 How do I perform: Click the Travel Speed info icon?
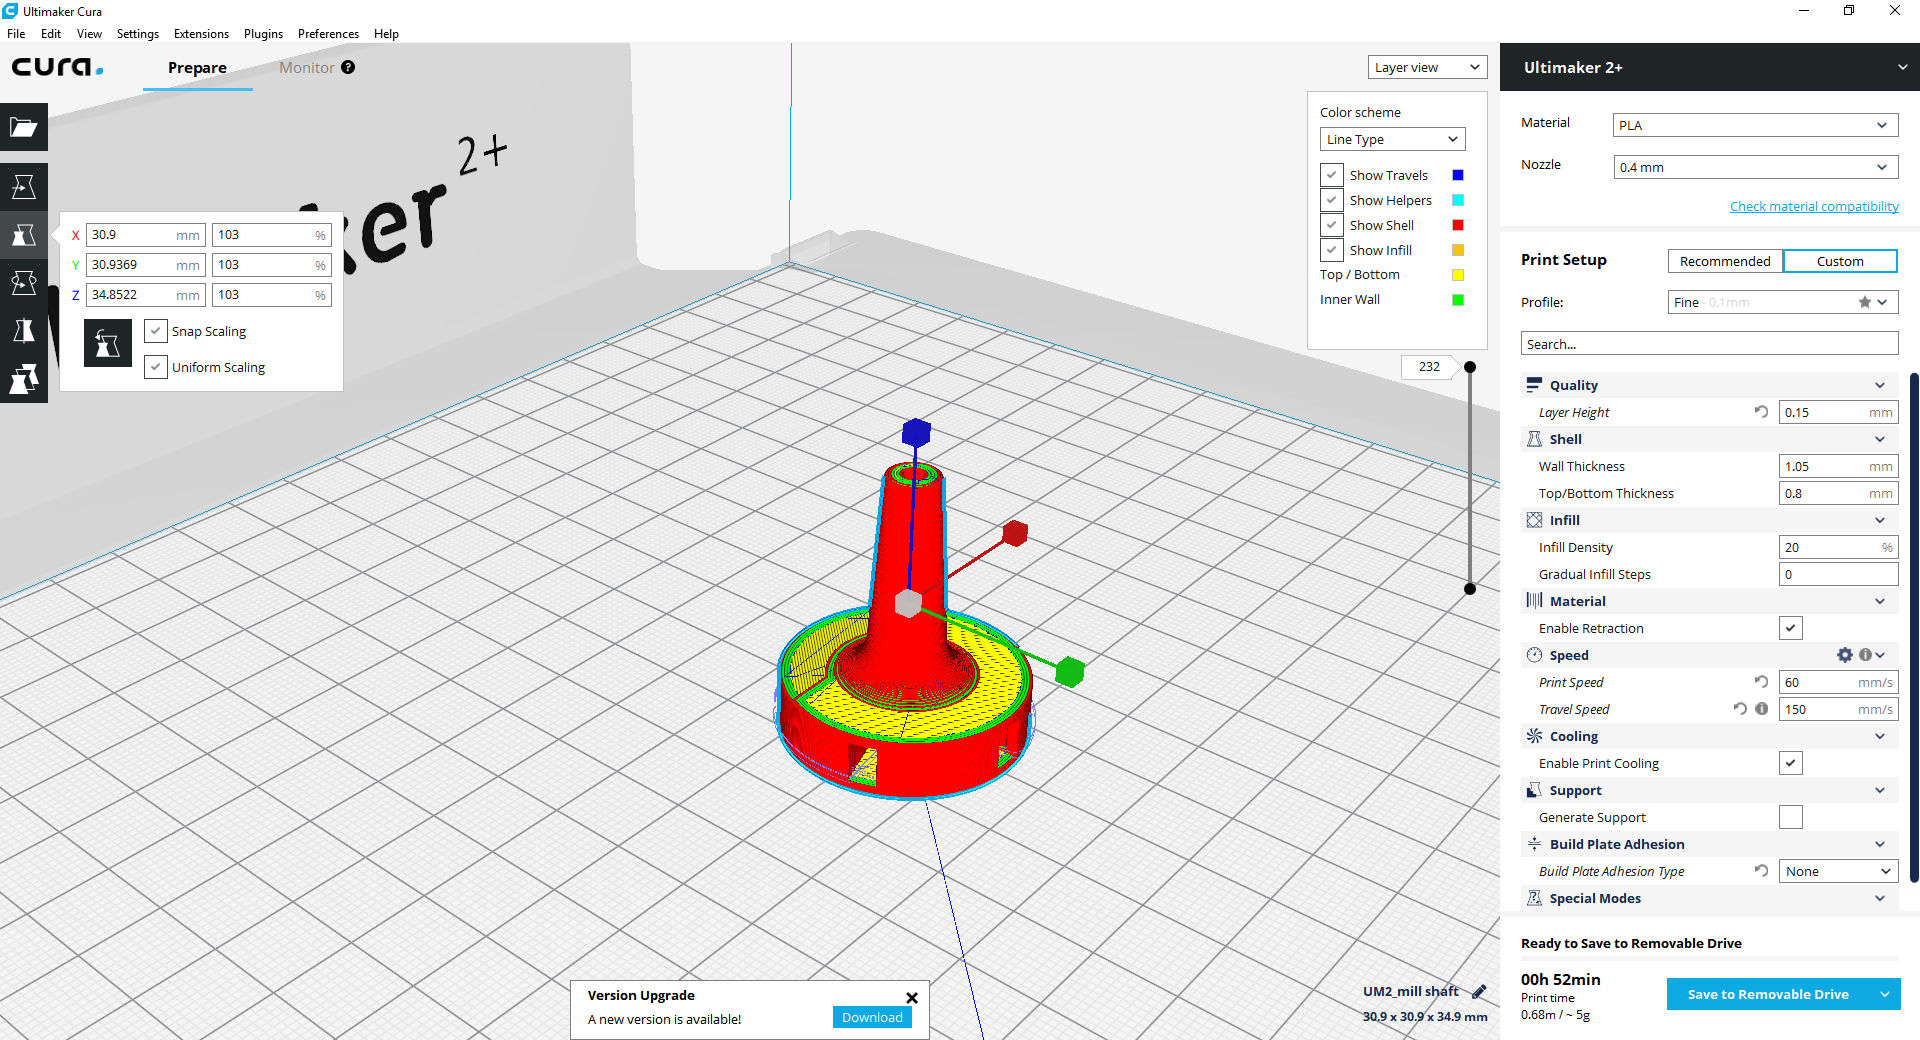point(1762,709)
